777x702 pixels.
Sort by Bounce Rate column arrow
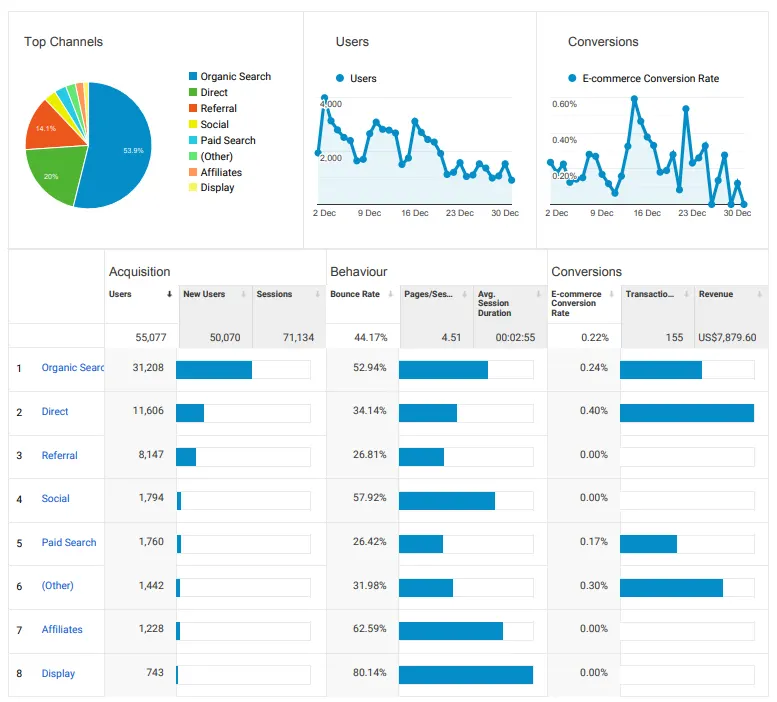coord(390,294)
